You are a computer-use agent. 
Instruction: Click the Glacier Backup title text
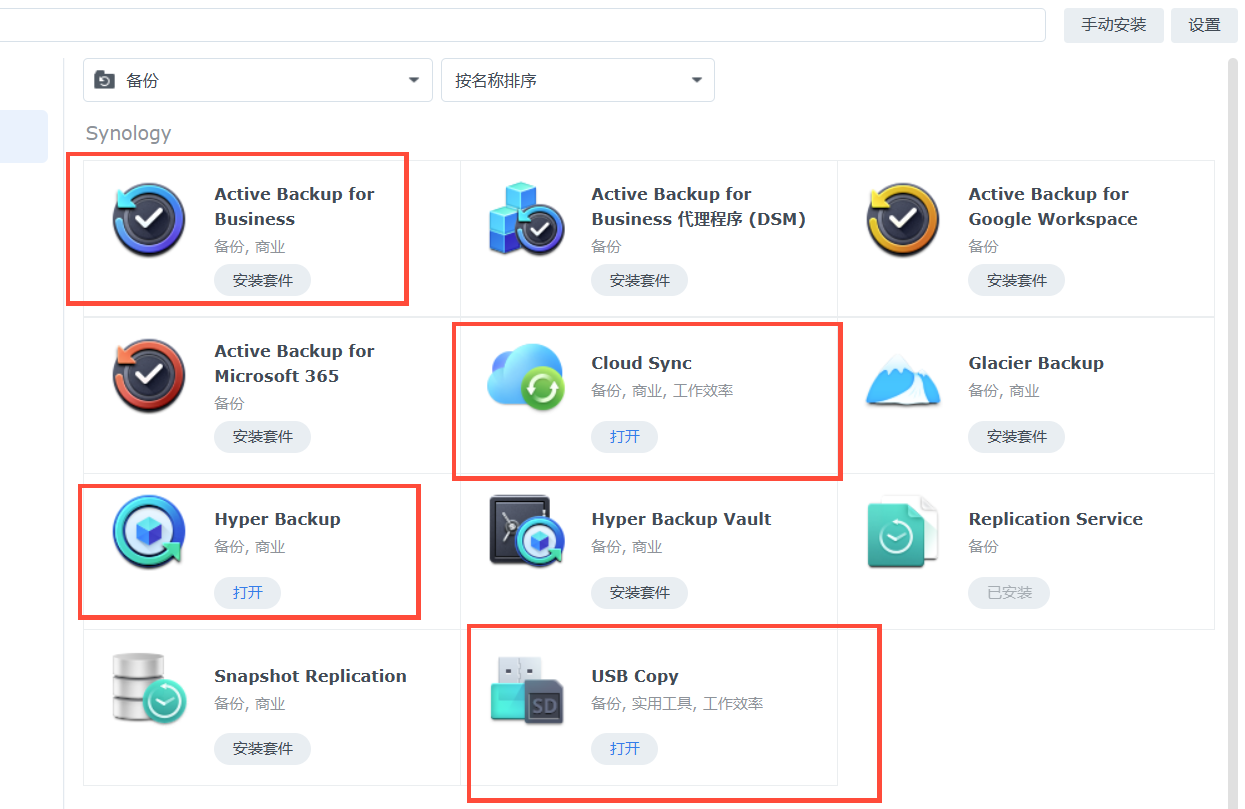pos(1036,363)
